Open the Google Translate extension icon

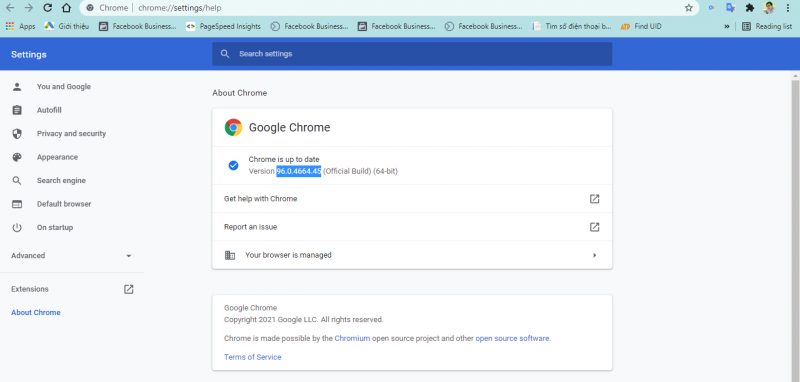[731, 8]
